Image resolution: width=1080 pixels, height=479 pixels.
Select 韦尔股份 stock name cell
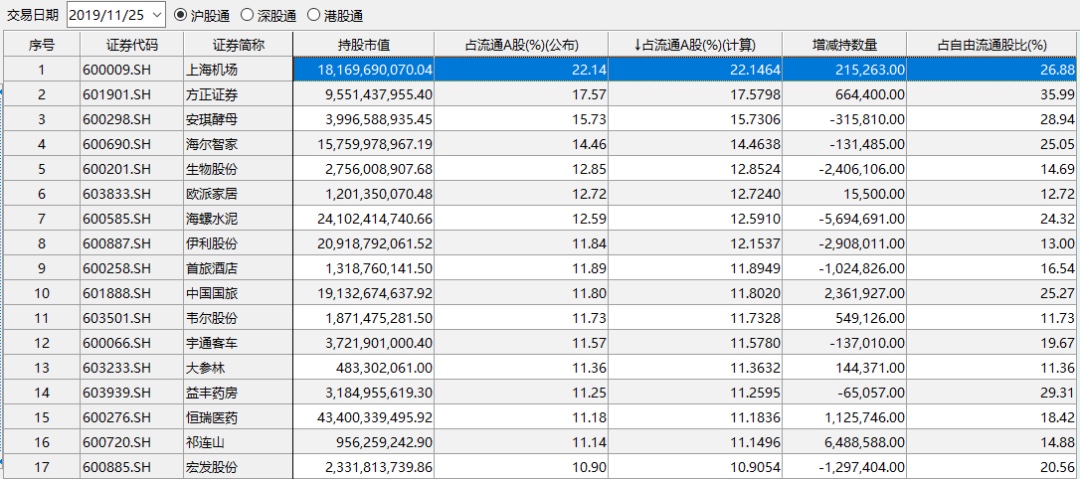(x=238, y=318)
